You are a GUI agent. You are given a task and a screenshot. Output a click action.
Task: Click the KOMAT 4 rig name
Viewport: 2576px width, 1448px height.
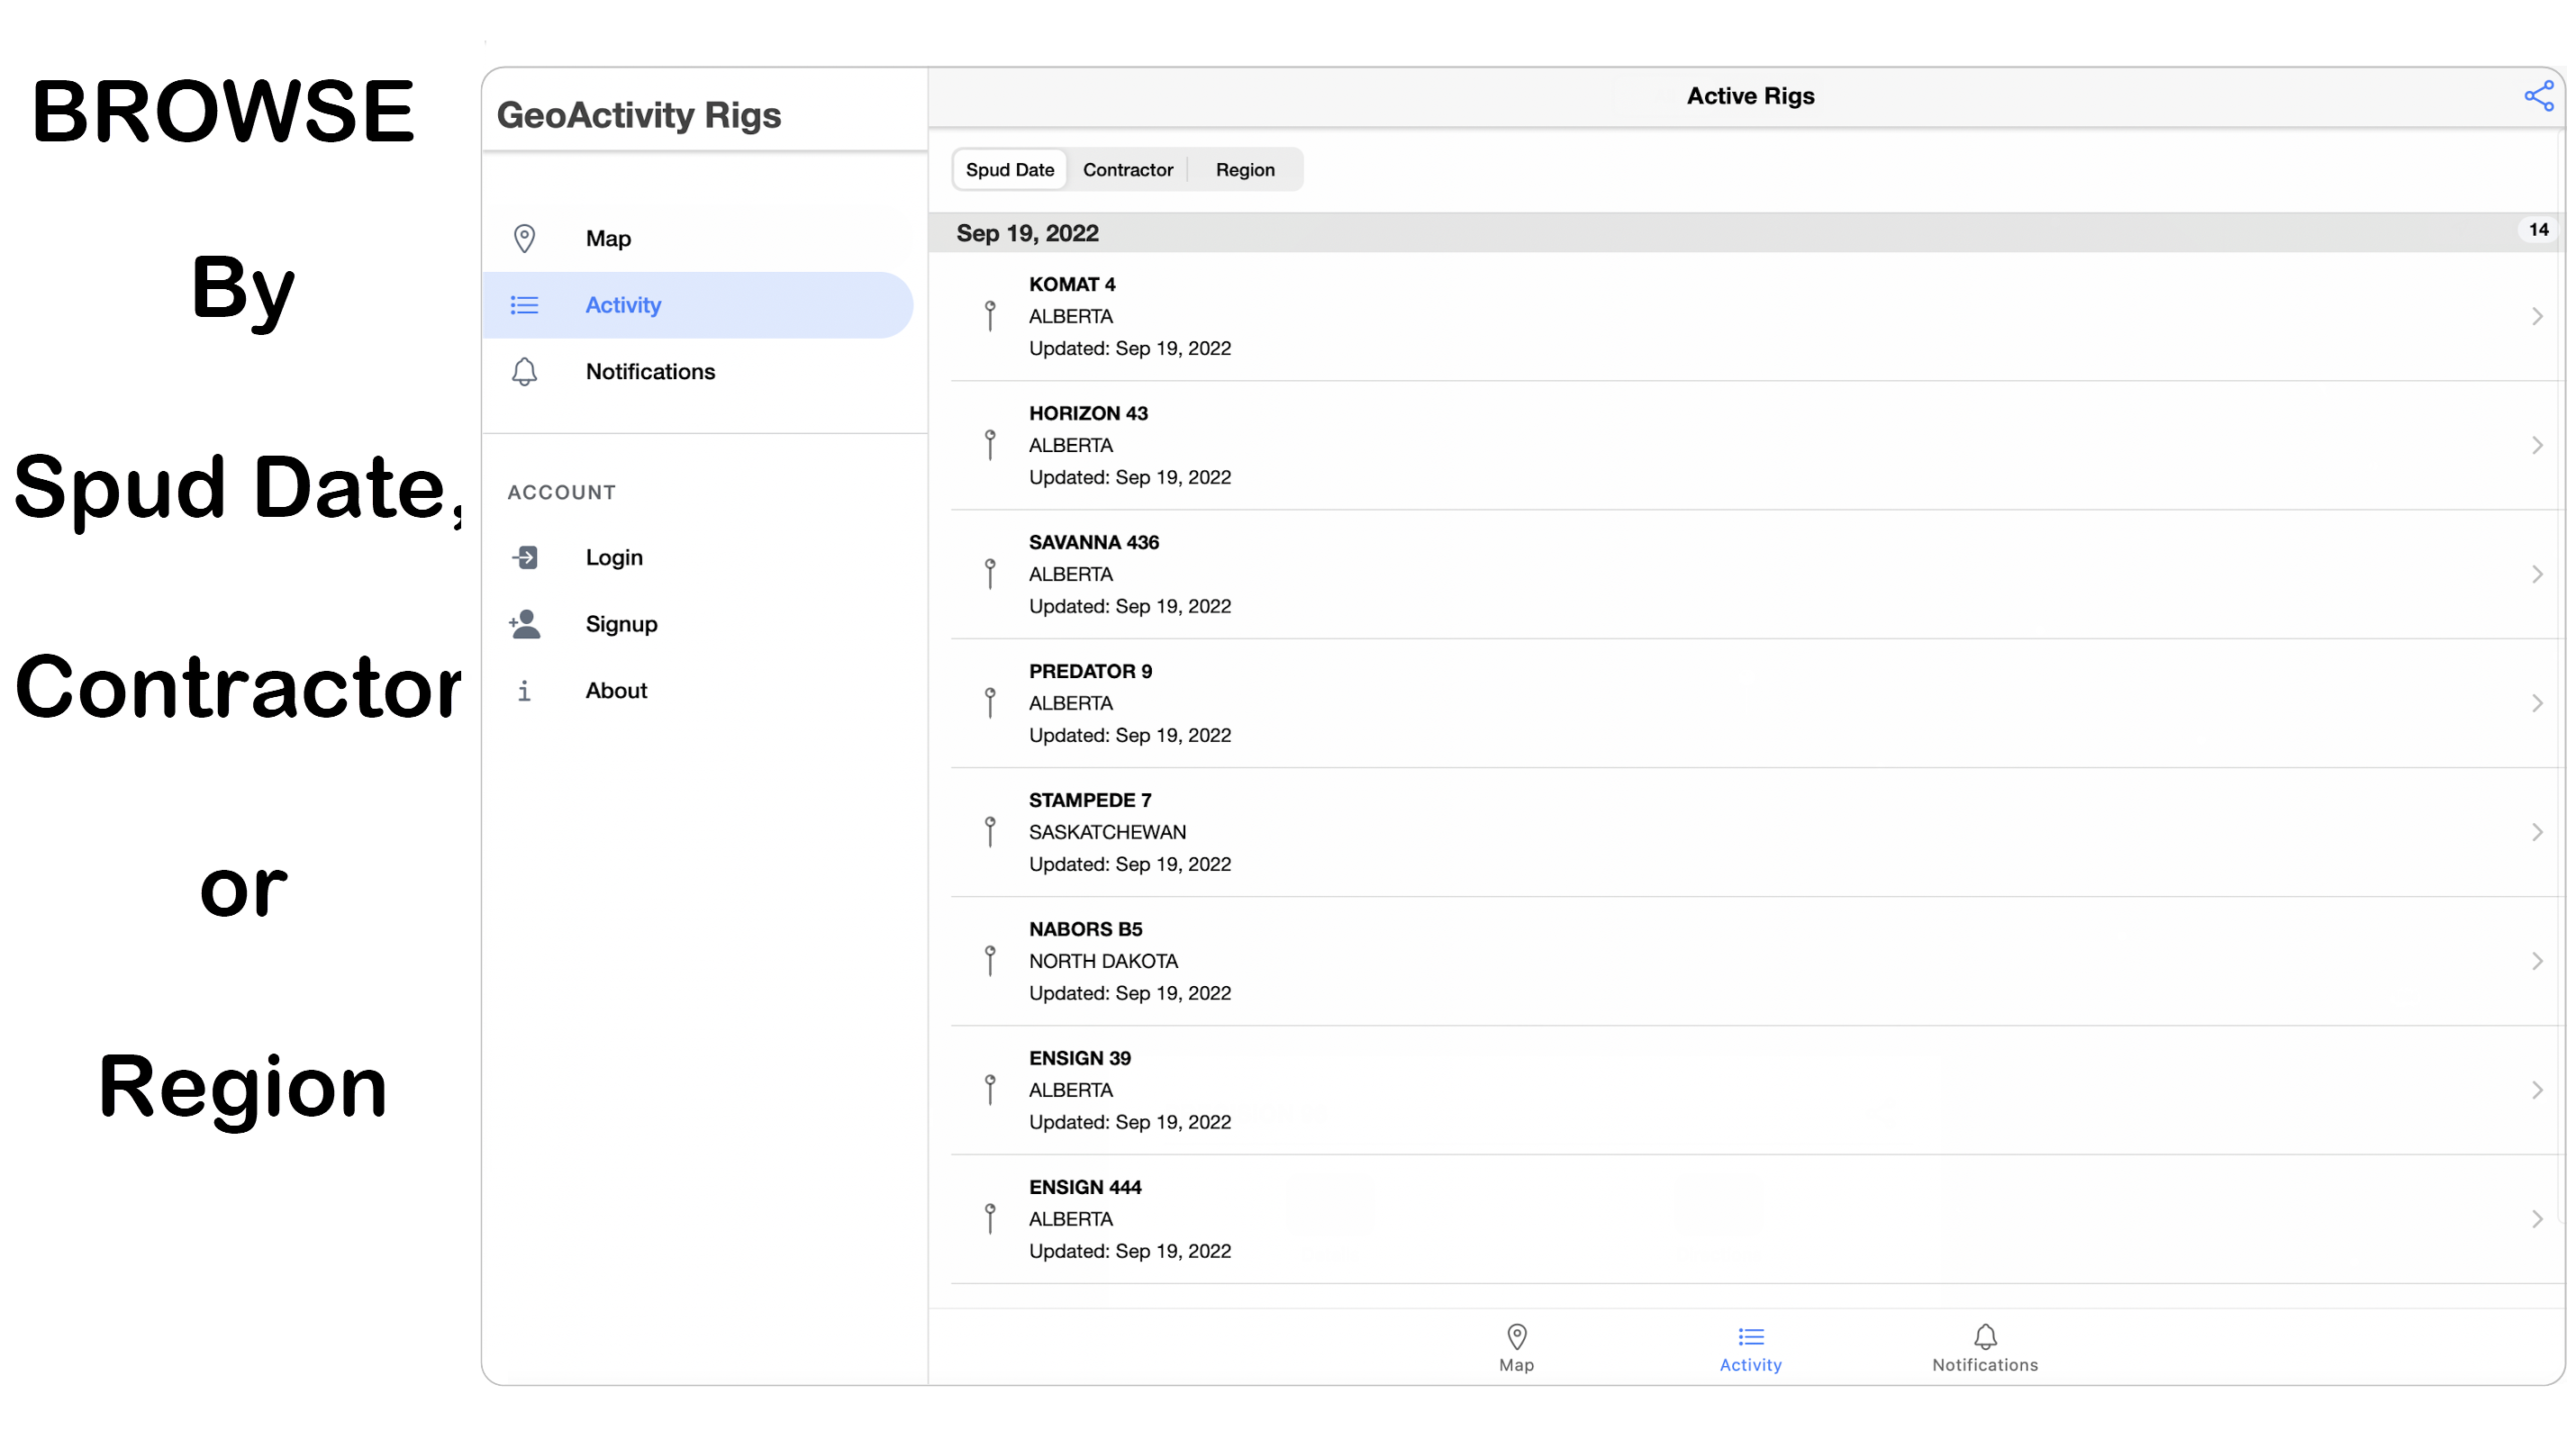click(x=1072, y=284)
